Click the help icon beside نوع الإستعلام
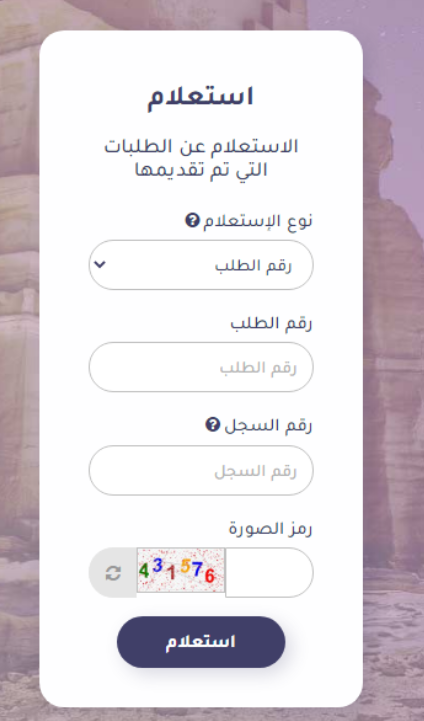This screenshot has width=424, height=721. coord(192,220)
